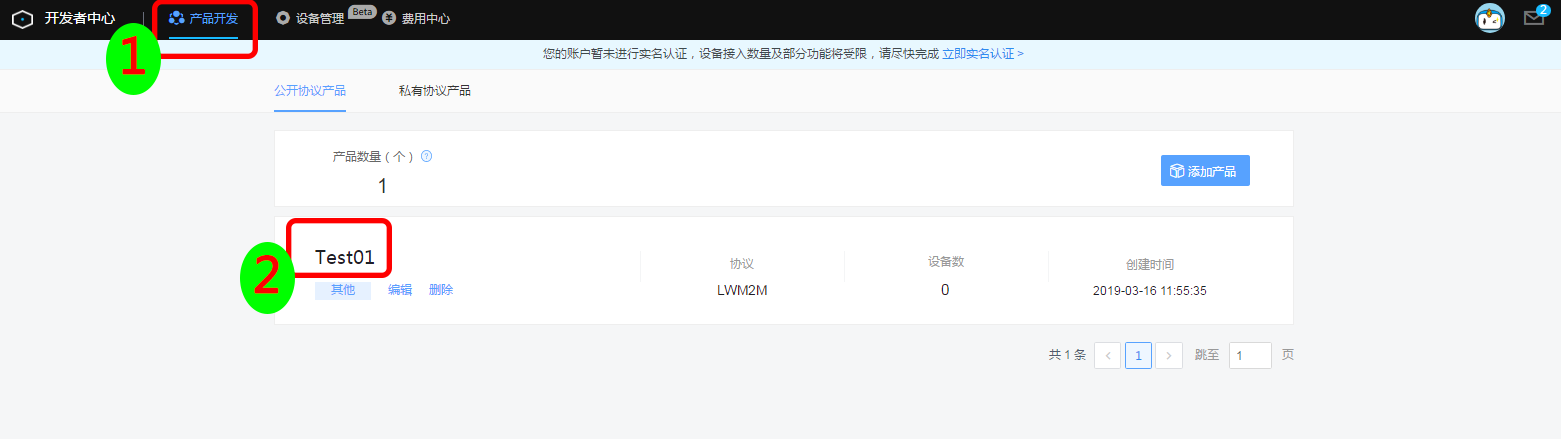Click 编辑 link for Test01
The height and width of the screenshot is (439, 1561).
[x=400, y=290]
